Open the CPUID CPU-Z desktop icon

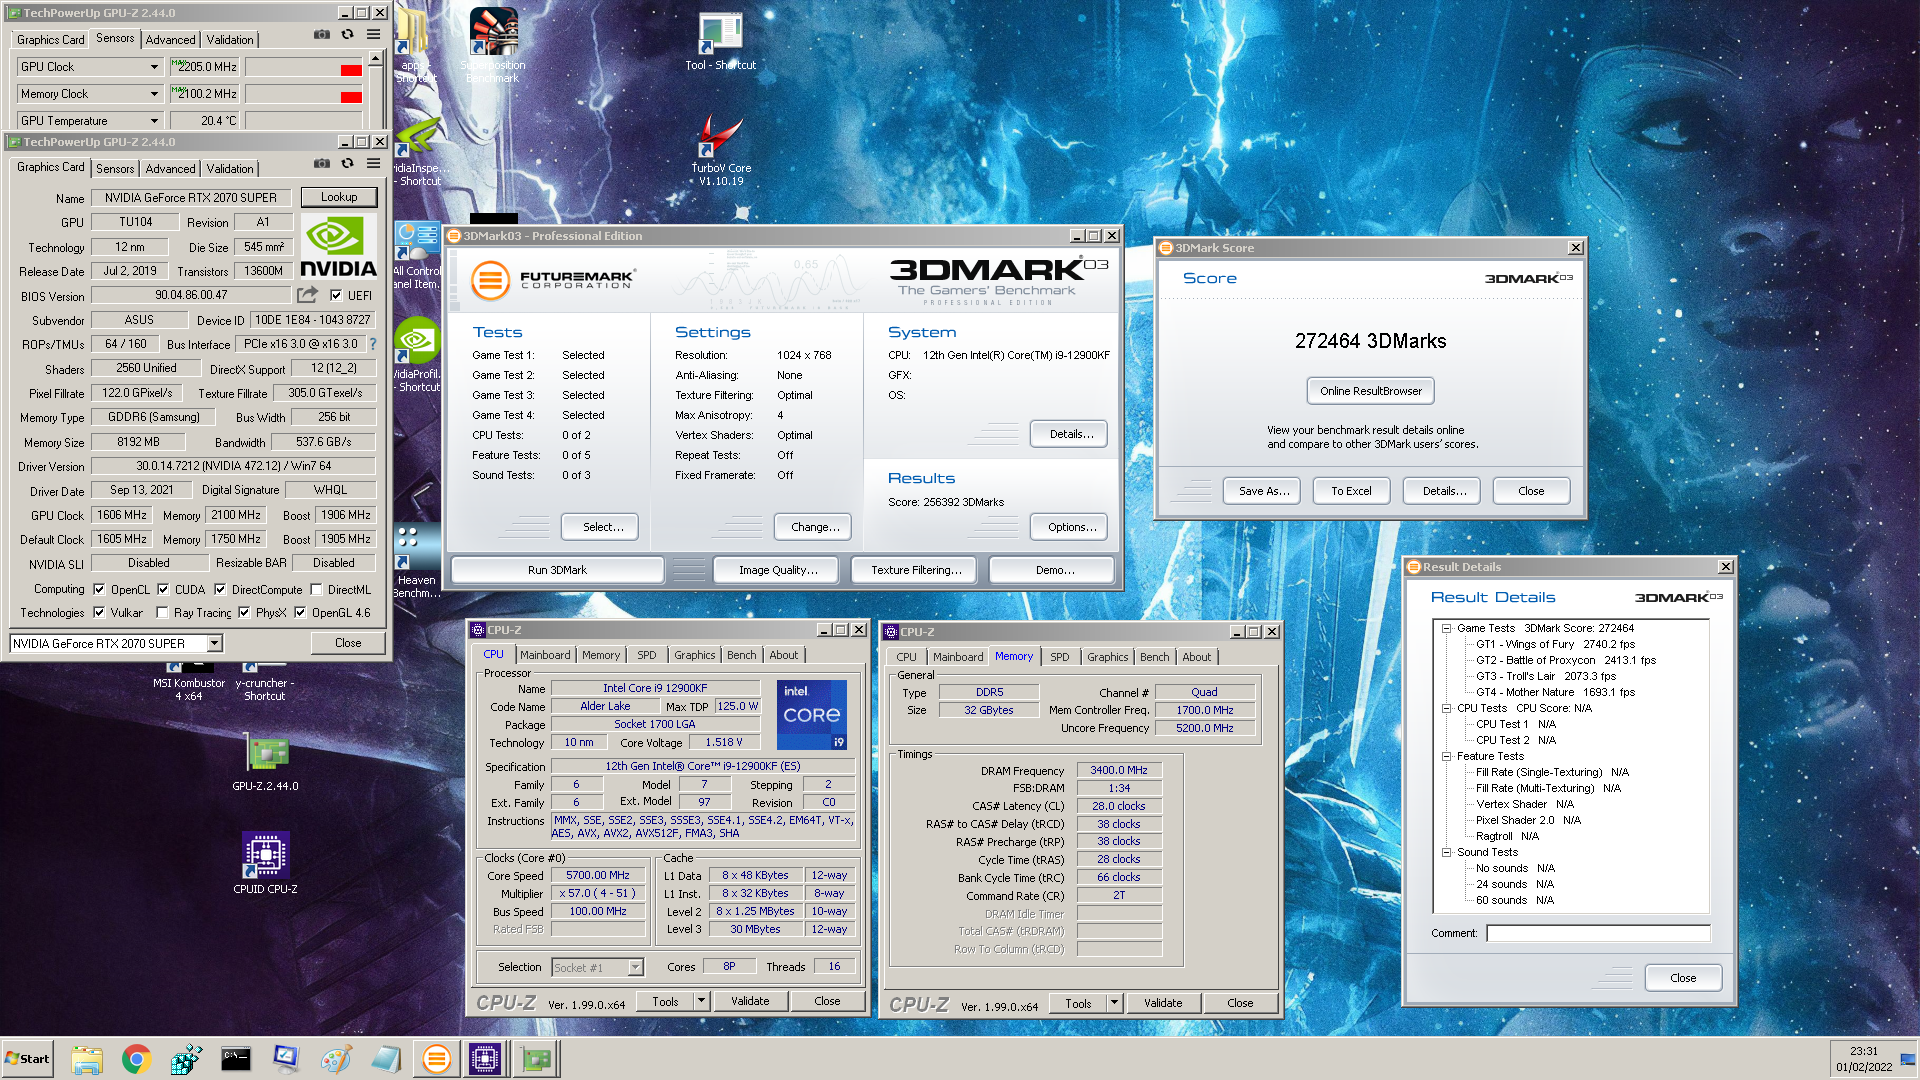coord(265,863)
